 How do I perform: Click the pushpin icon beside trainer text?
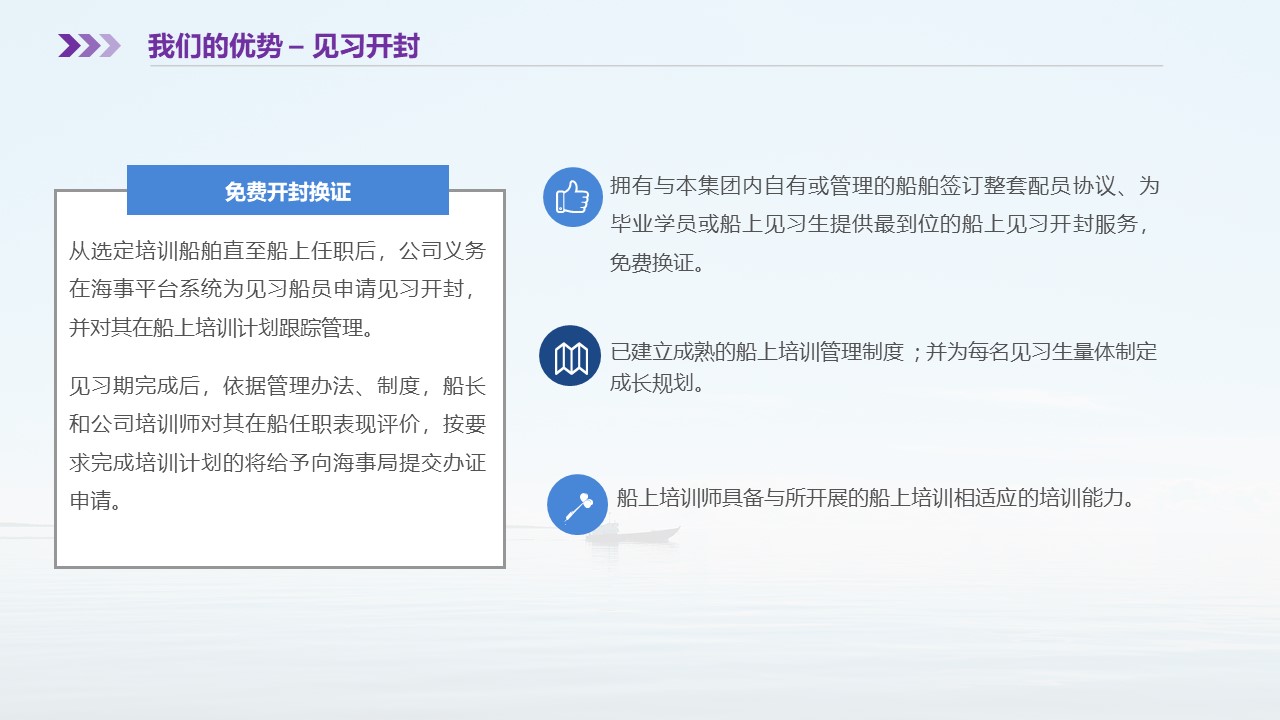pos(577,504)
